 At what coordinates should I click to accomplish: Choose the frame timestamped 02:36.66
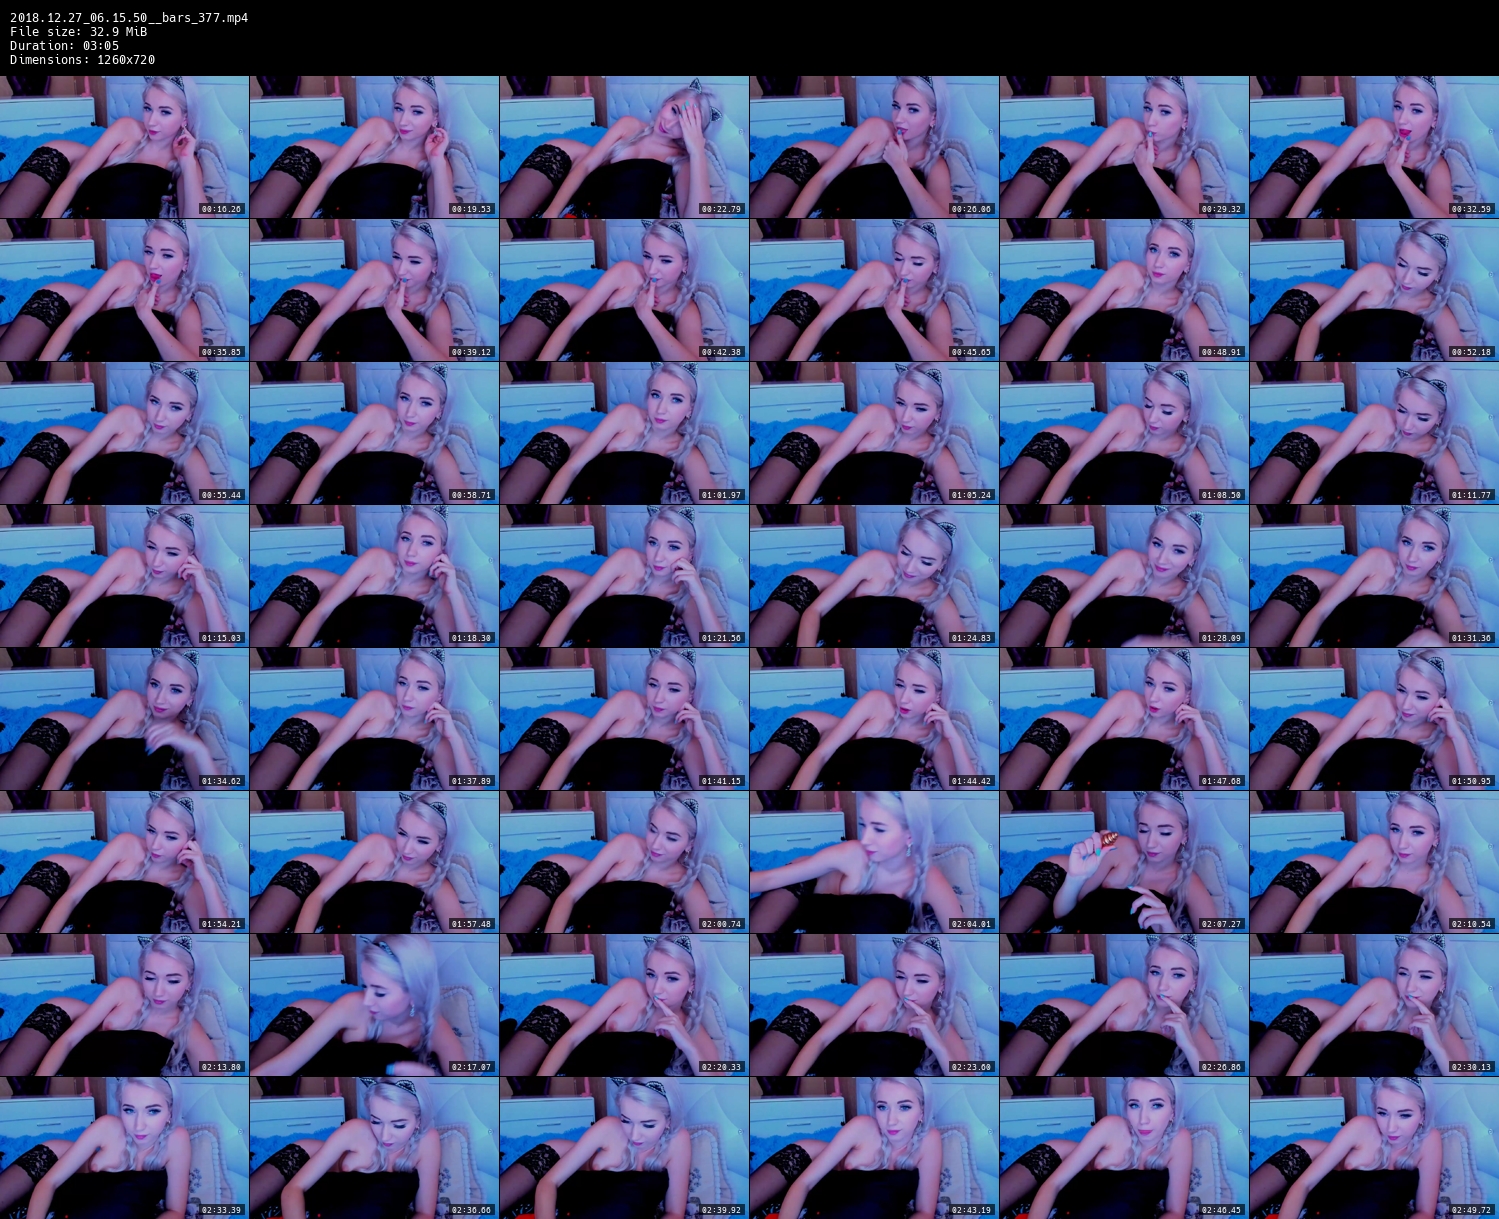click(374, 1148)
